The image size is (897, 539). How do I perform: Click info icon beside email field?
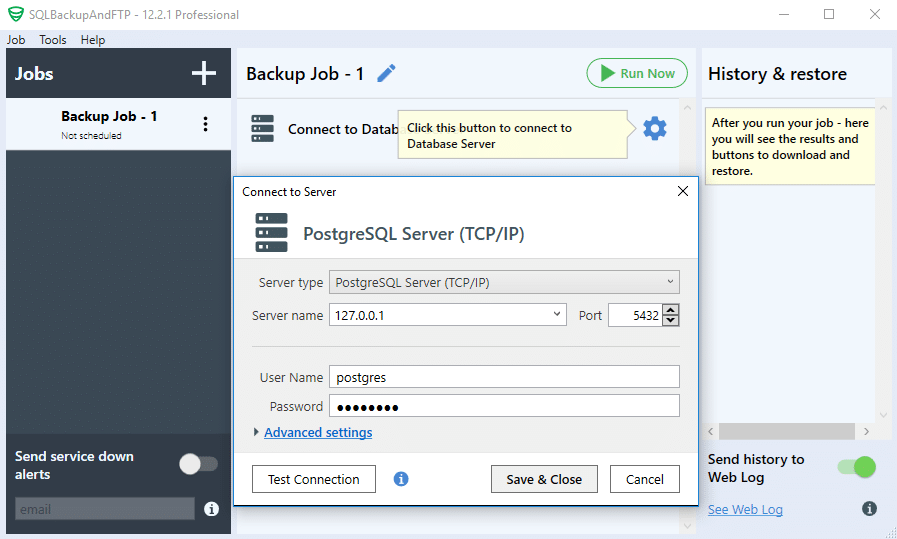click(x=212, y=509)
